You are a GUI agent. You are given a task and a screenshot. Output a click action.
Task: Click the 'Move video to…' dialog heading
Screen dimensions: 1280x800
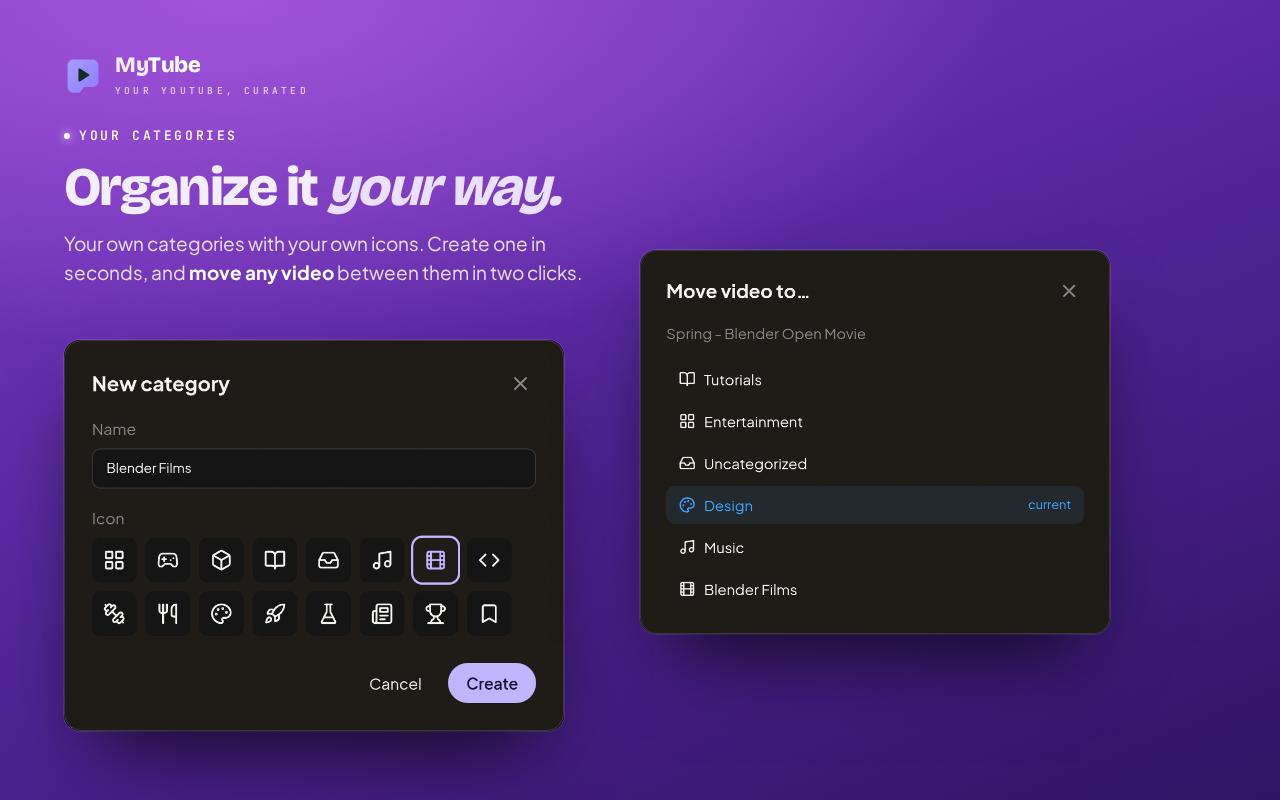(738, 291)
